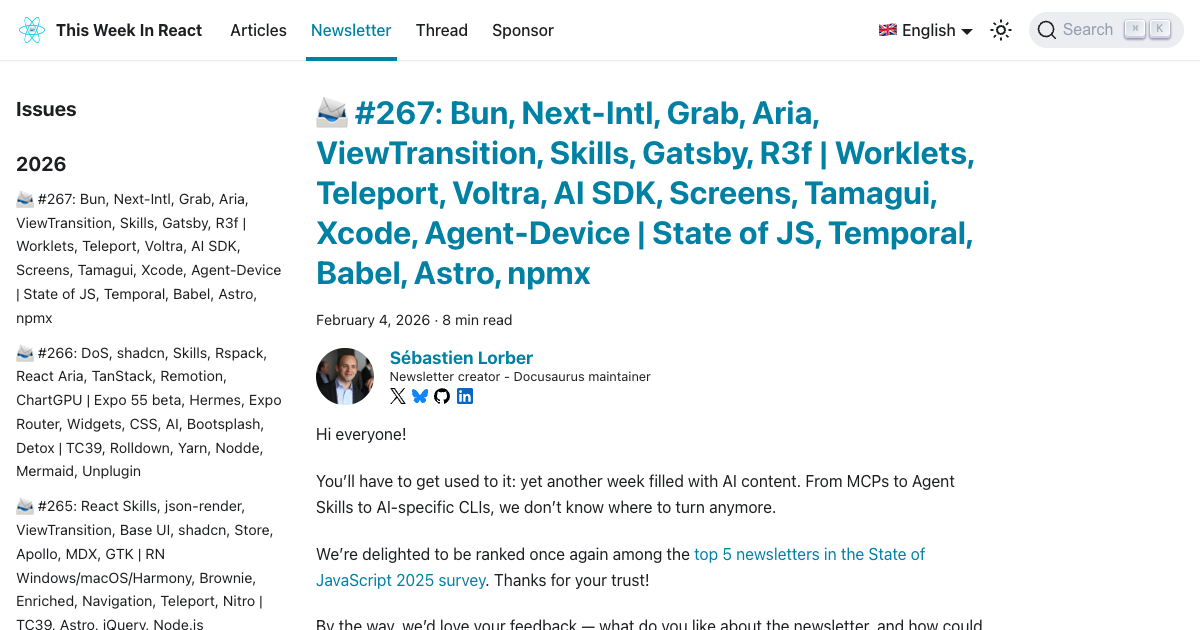Toggle dark mode with the sun icon
Screen dimensions: 1200x630
tap(1000, 30)
